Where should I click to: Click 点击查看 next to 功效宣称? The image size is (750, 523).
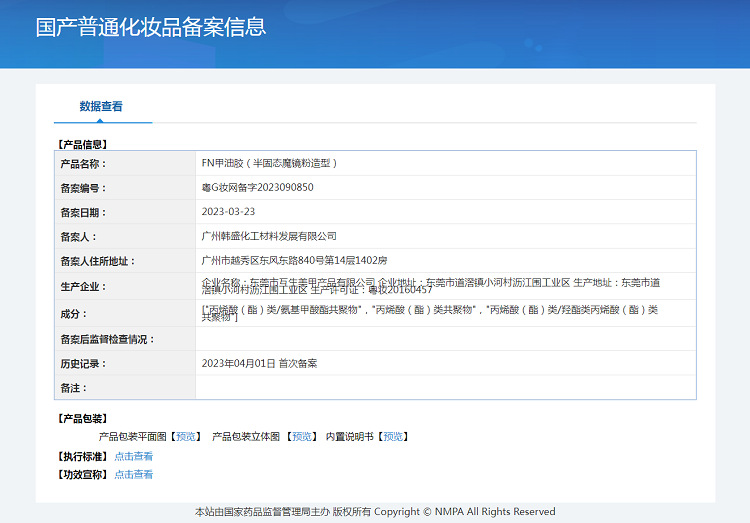click(x=134, y=474)
